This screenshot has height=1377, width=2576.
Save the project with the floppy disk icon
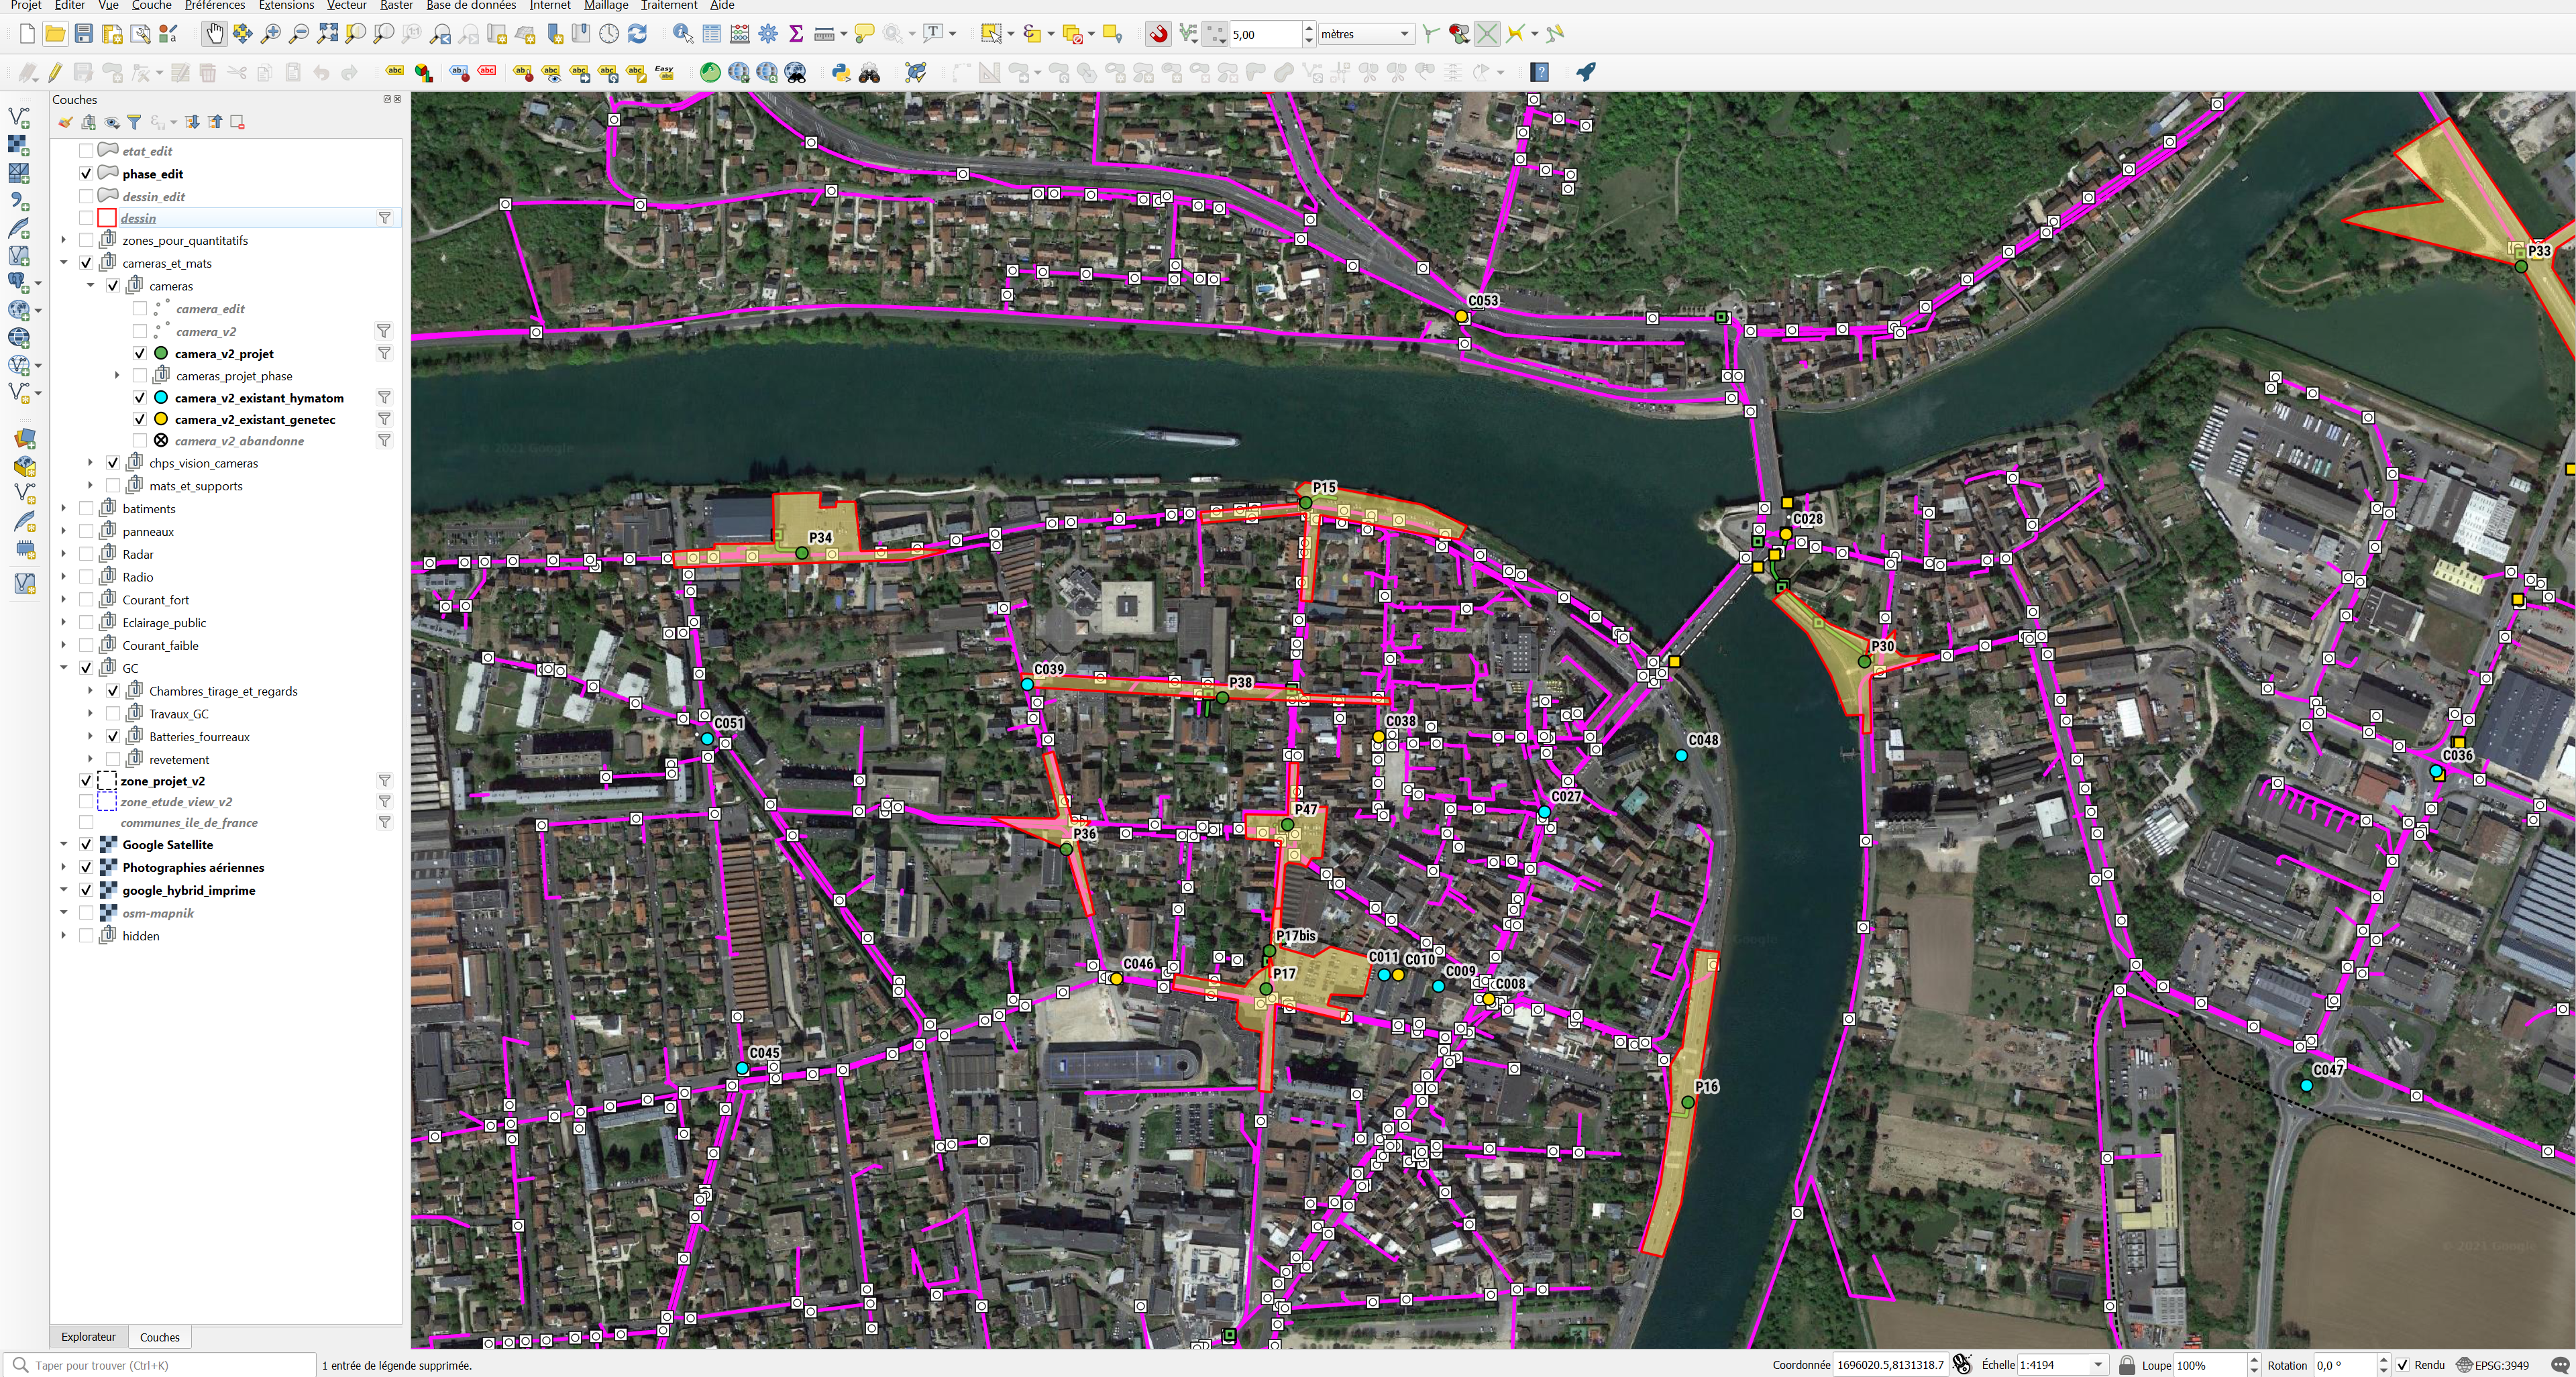(84, 34)
